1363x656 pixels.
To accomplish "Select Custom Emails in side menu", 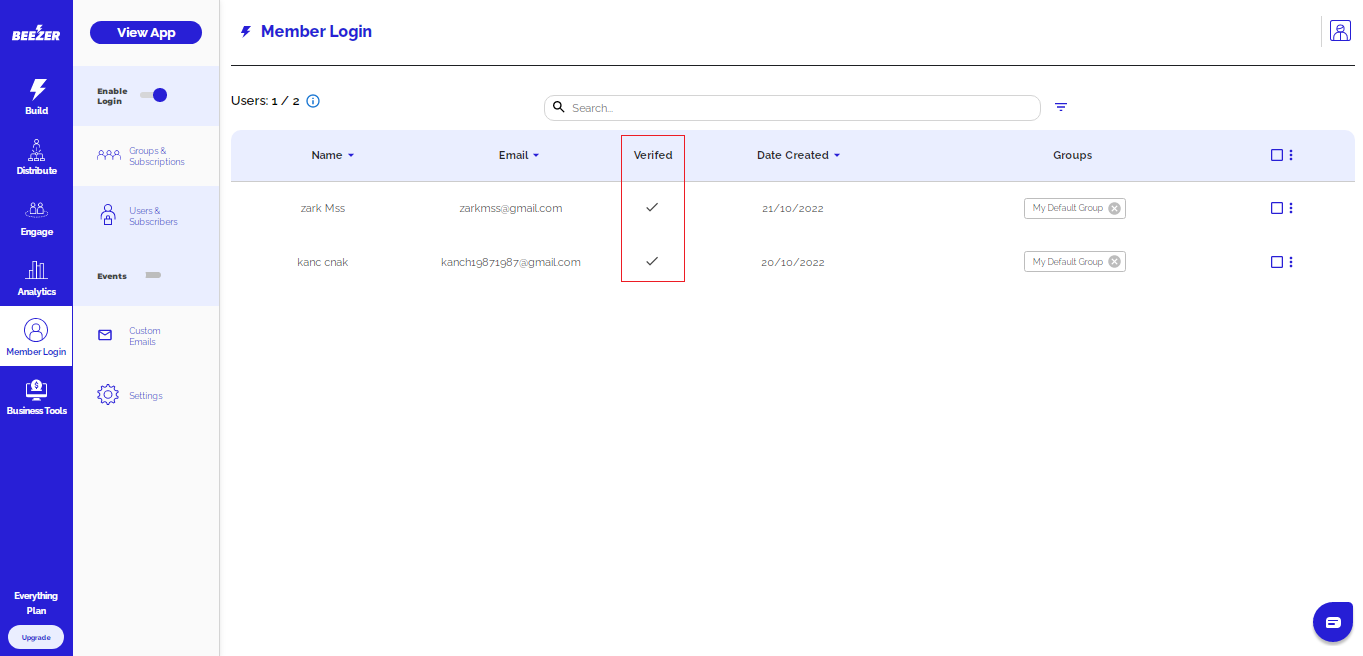I will [x=146, y=336].
